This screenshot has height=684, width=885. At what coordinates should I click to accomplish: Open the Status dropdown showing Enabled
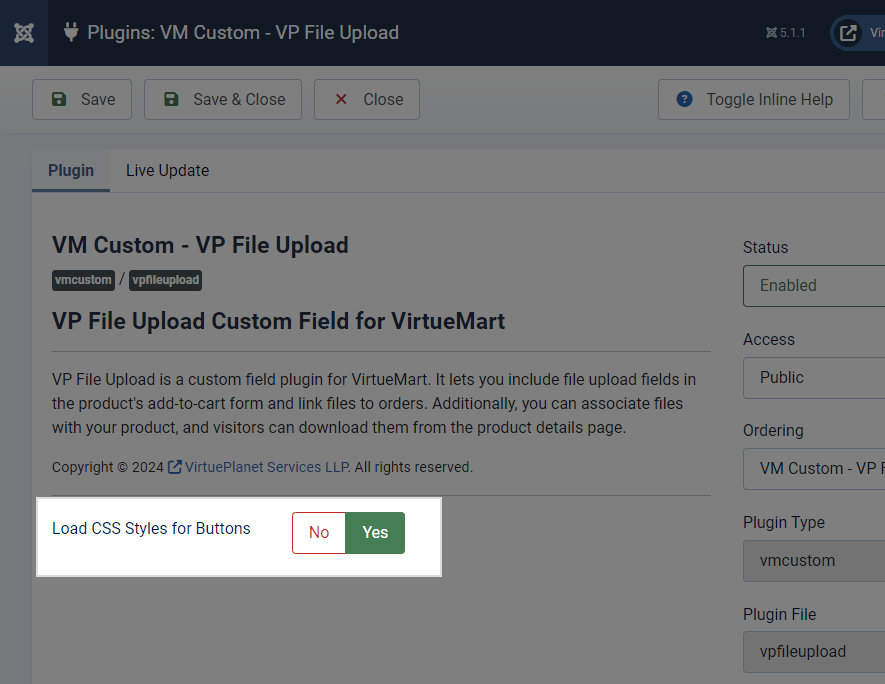tap(814, 286)
